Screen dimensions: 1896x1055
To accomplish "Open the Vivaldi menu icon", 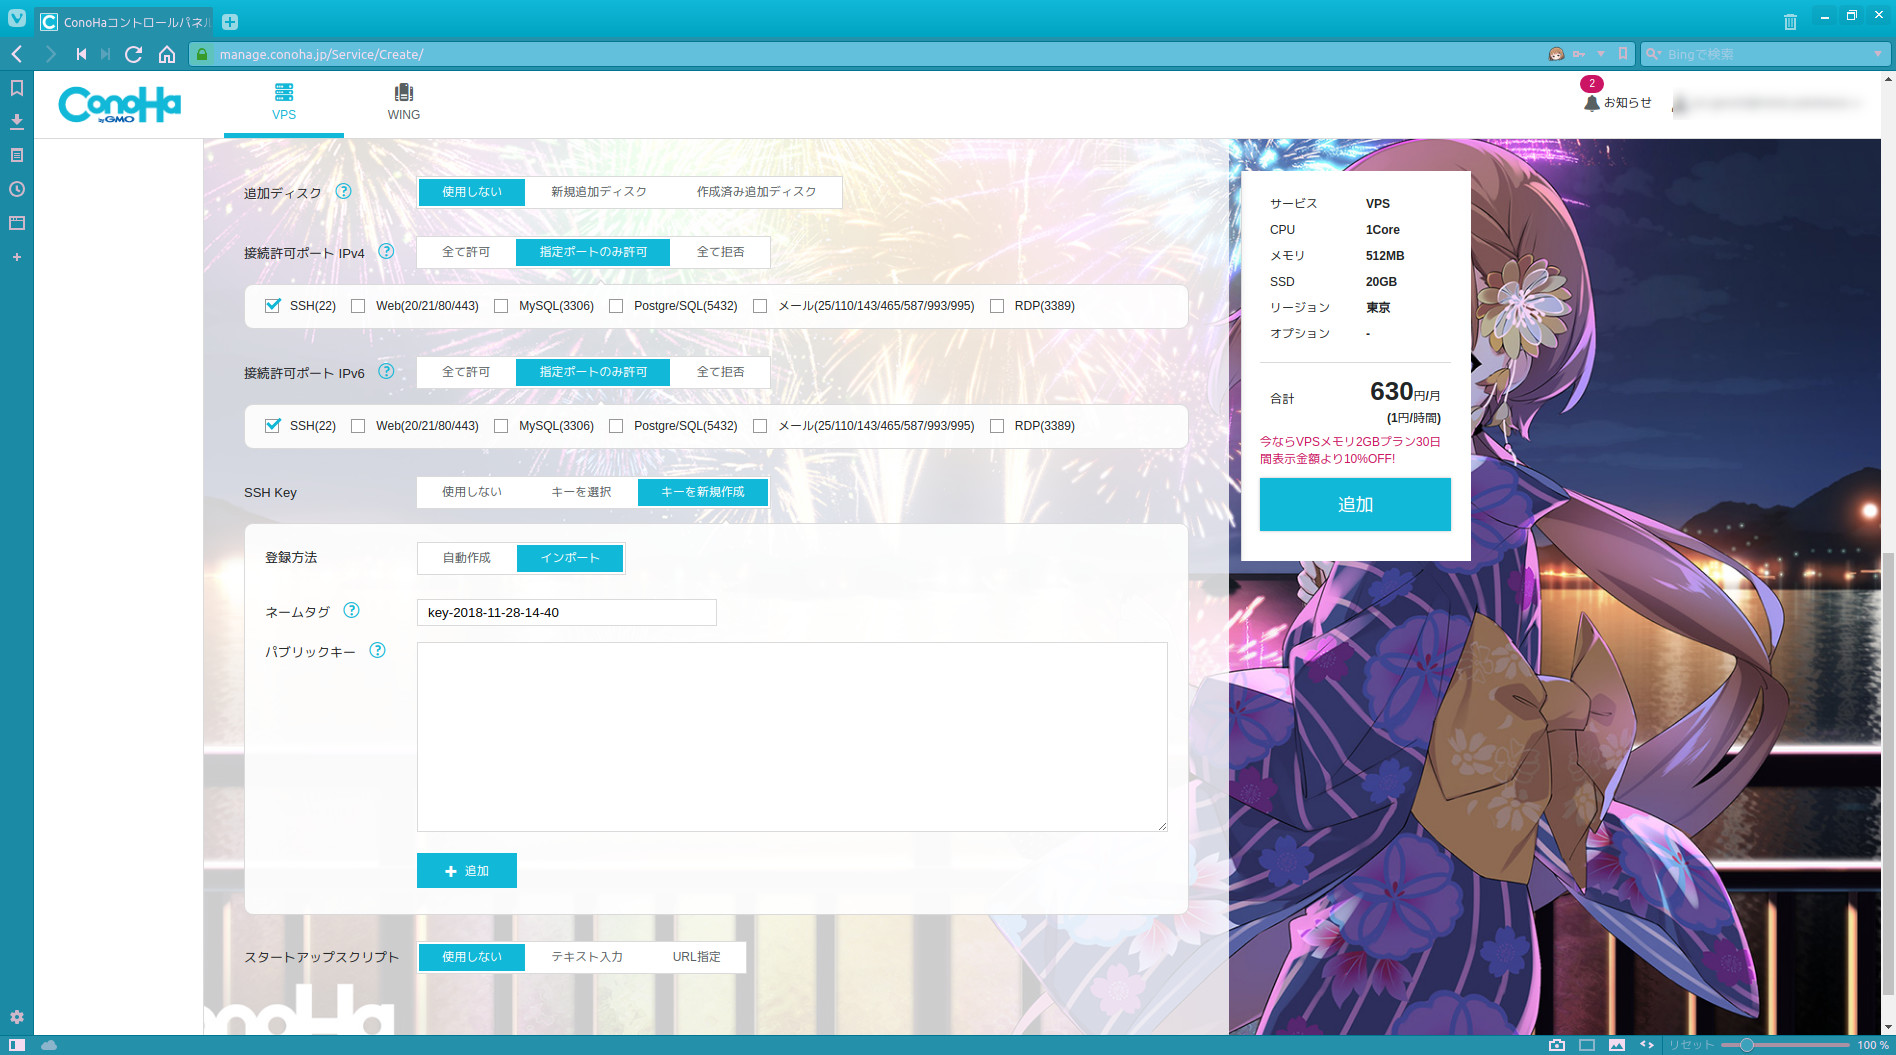I will coord(17,18).
